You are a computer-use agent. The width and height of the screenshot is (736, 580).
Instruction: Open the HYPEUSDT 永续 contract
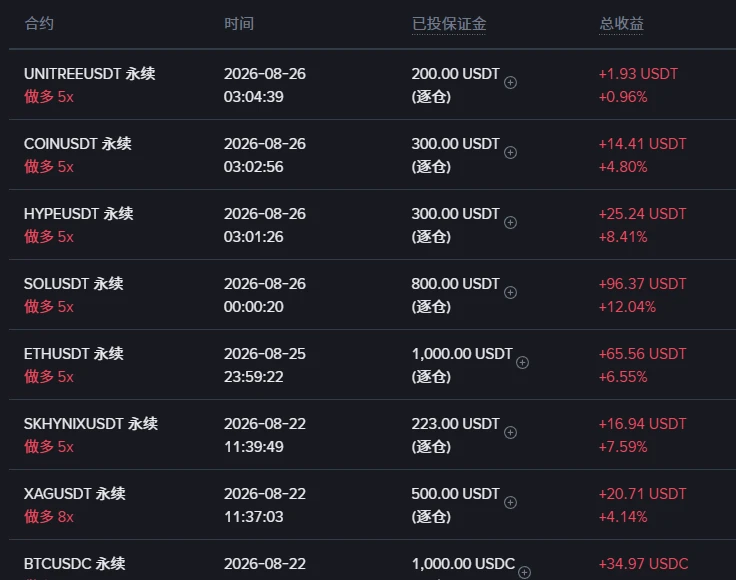(79, 214)
